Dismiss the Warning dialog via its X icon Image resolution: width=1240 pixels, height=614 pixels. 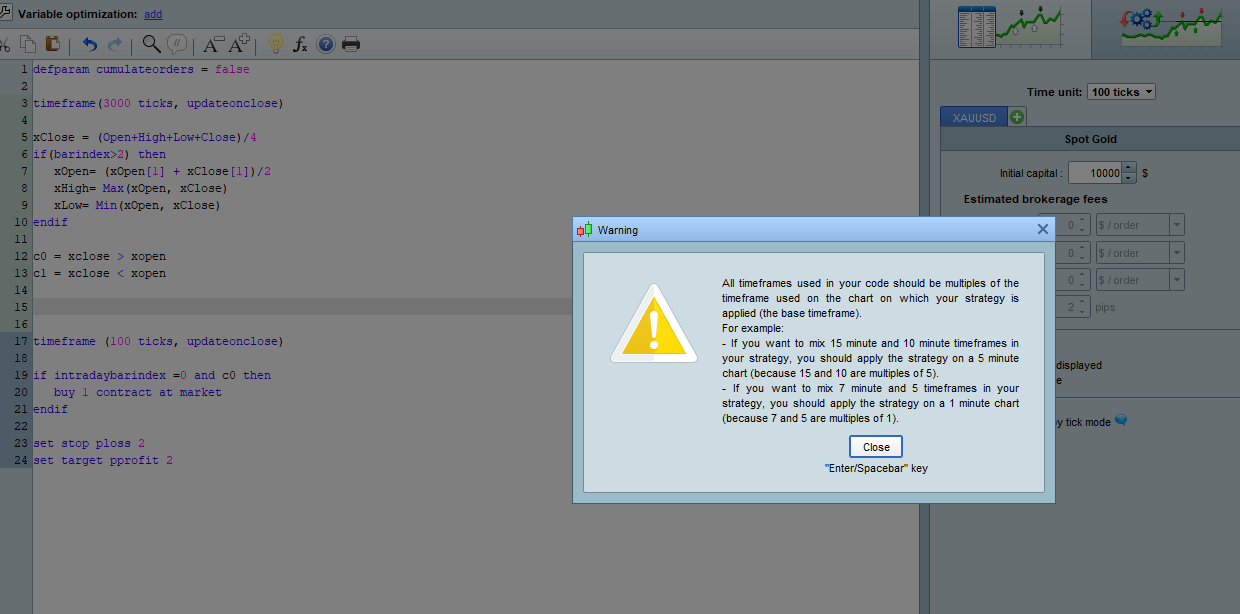[x=1042, y=229]
